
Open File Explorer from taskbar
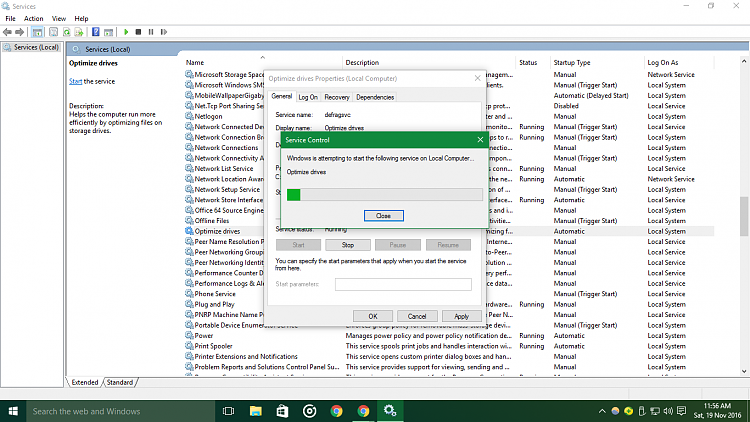255,411
